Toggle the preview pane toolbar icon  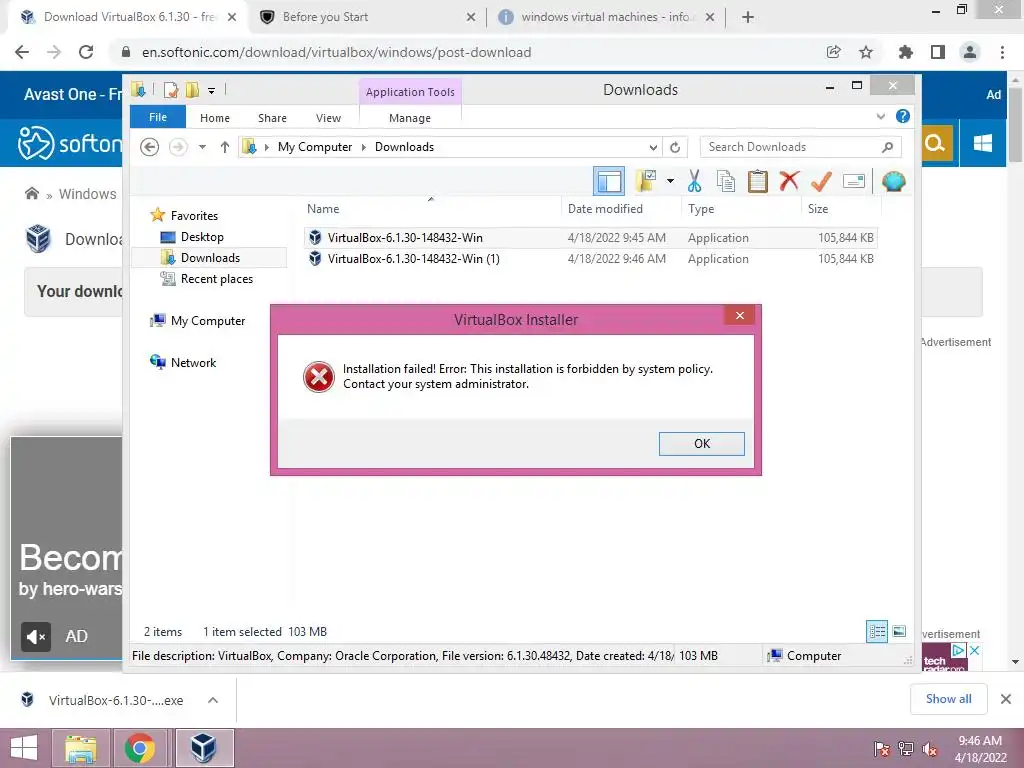609,181
